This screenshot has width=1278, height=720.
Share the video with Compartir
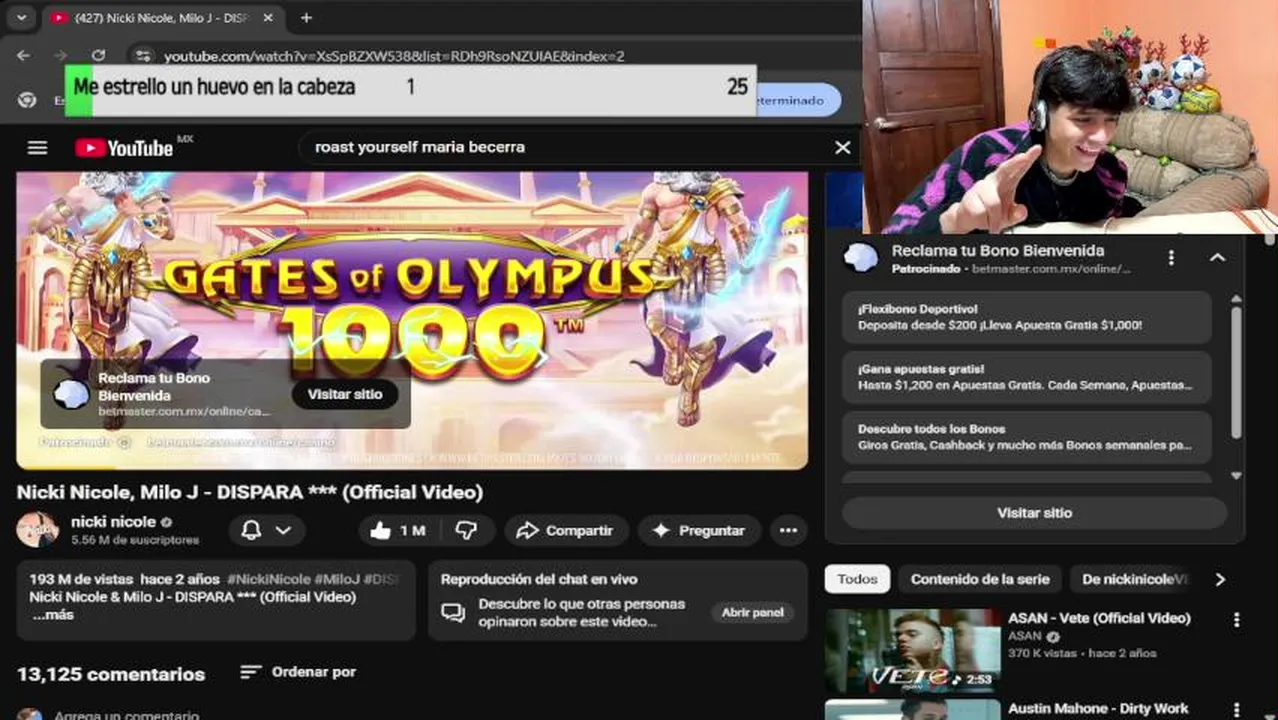pyautogui.click(x=565, y=530)
